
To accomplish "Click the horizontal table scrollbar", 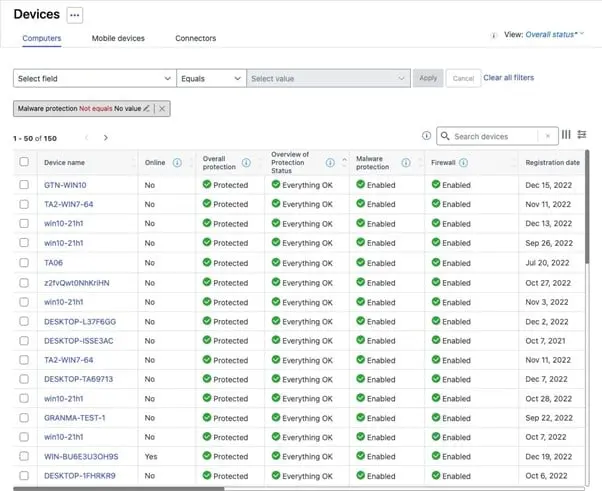I will coord(119,489).
